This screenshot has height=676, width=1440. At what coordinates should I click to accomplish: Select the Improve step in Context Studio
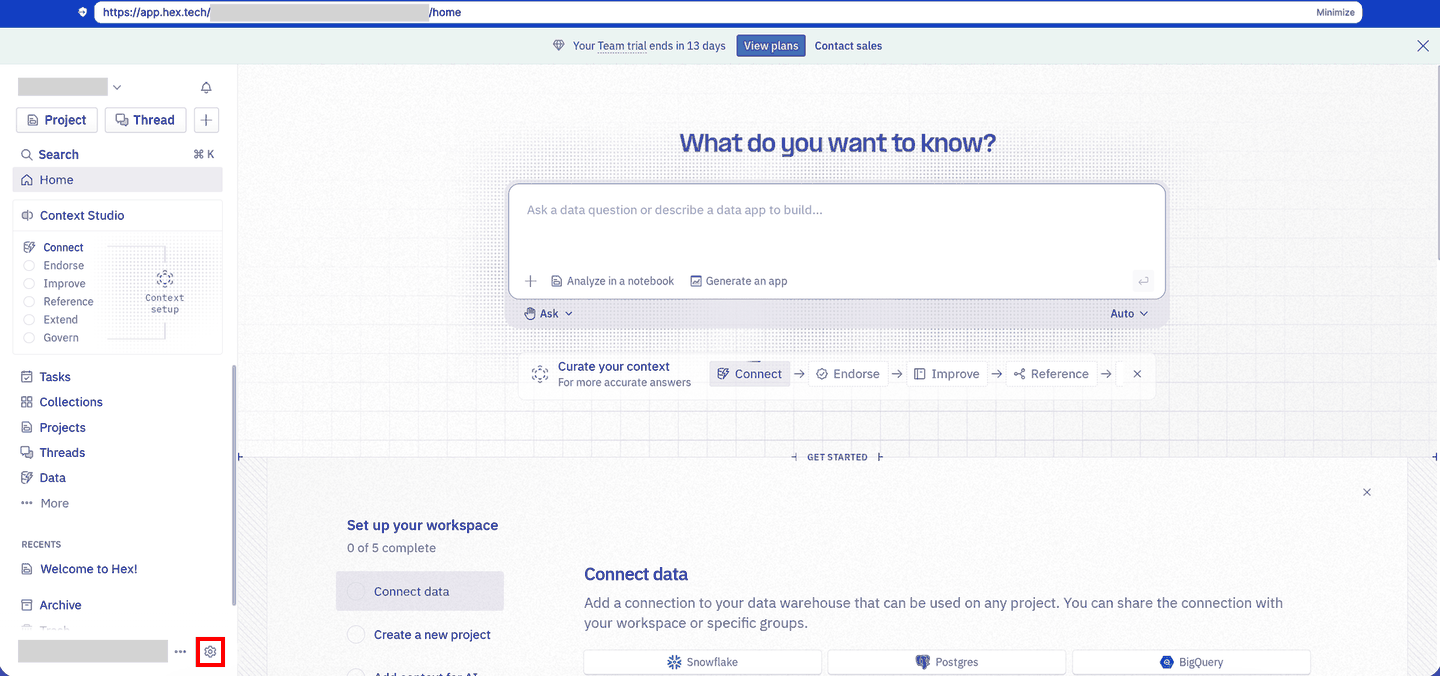pyautogui.click(x=65, y=284)
